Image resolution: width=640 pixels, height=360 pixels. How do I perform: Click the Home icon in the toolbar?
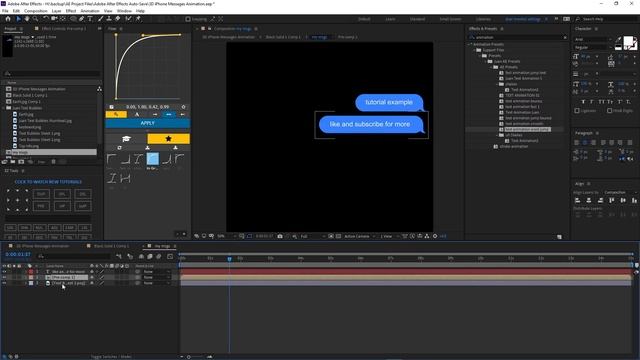(8, 19)
